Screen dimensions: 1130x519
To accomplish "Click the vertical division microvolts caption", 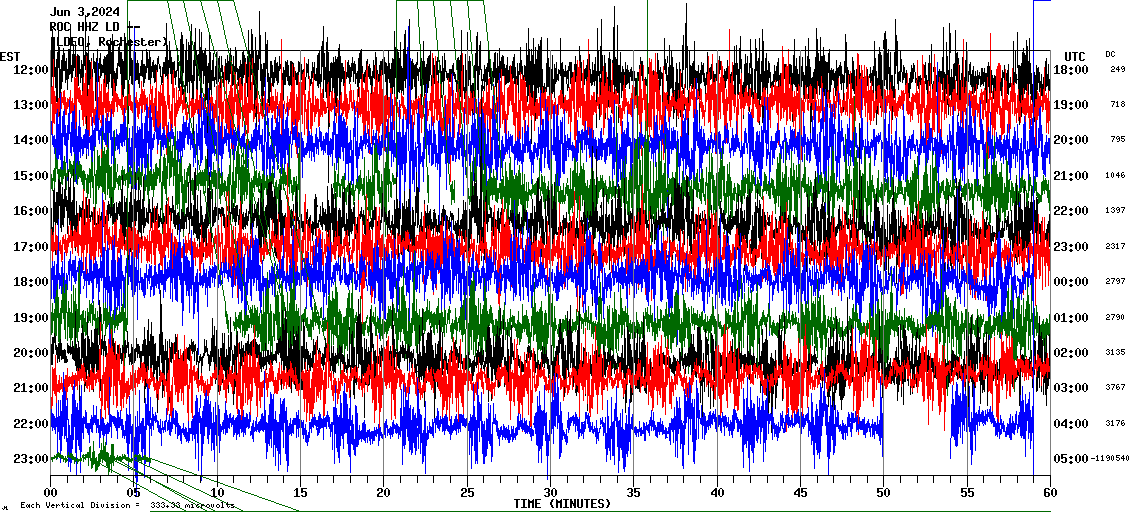I will pyautogui.click(x=128, y=506).
